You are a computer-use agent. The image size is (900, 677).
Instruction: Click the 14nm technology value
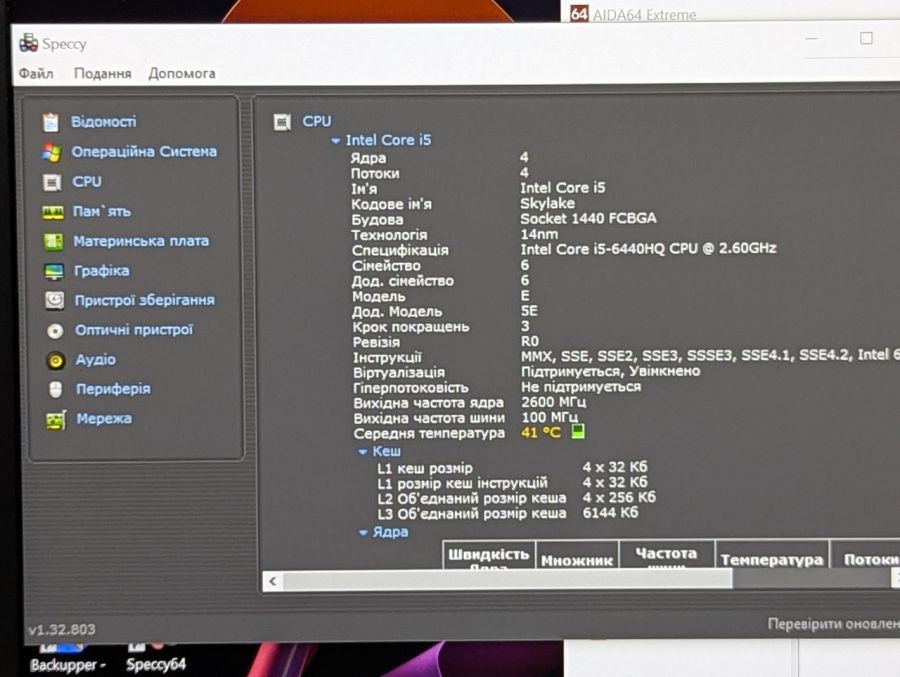point(539,234)
